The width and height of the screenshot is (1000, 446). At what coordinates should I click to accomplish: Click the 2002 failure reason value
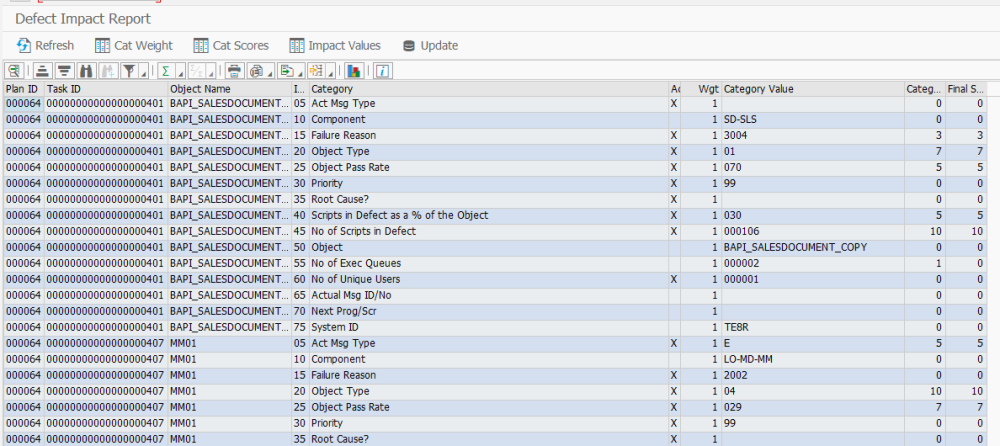pyautogui.click(x=813, y=375)
